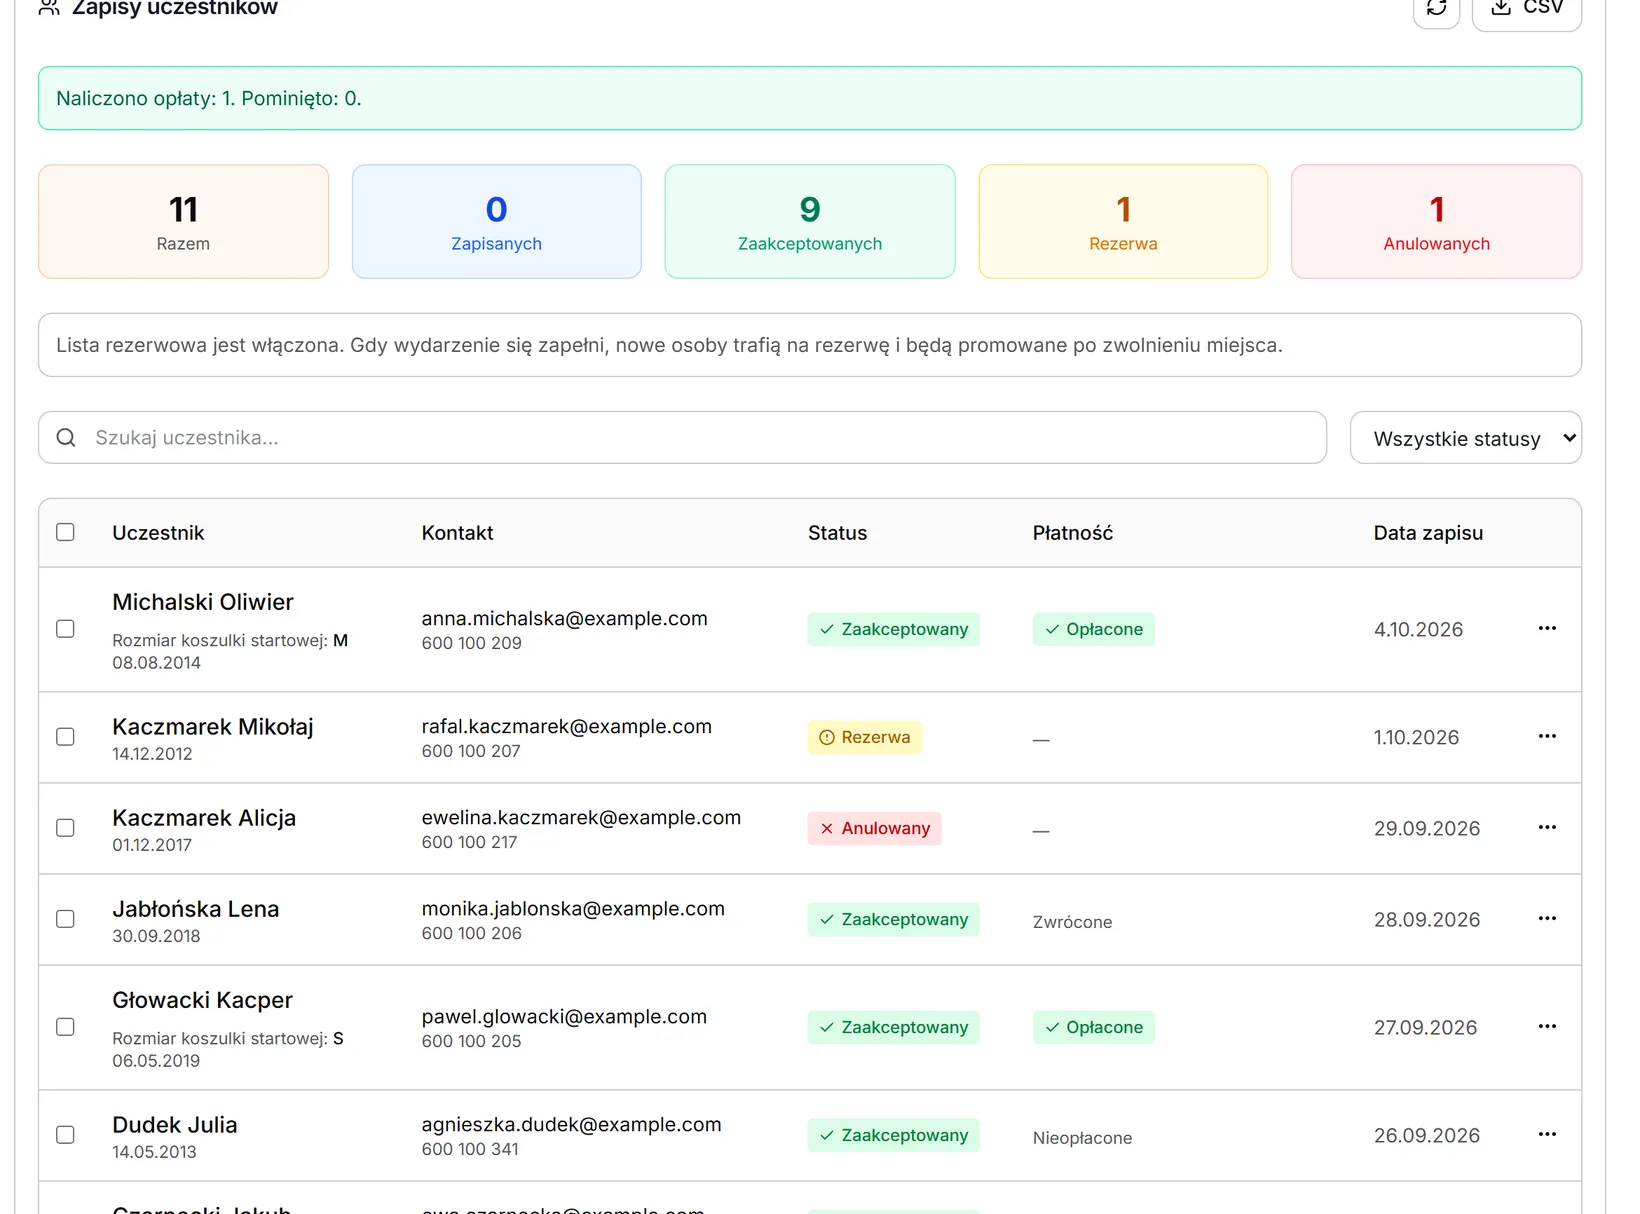Screen dimensions: 1640x1214
Task: Click the Zapisanych counter card
Action: [x=496, y=222]
